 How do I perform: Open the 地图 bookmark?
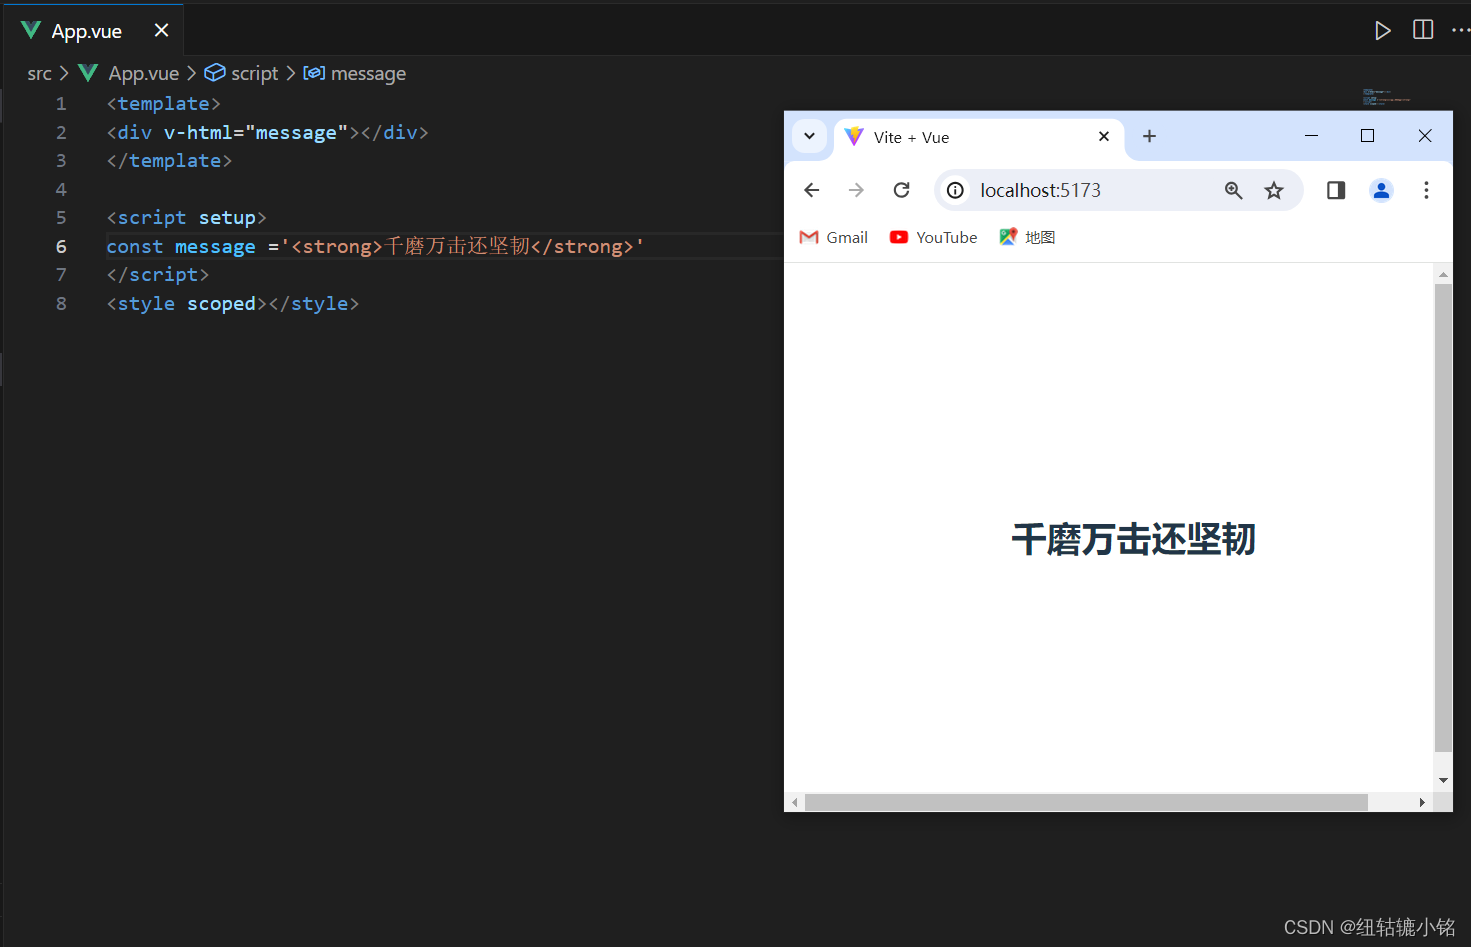pos(1026,237)
